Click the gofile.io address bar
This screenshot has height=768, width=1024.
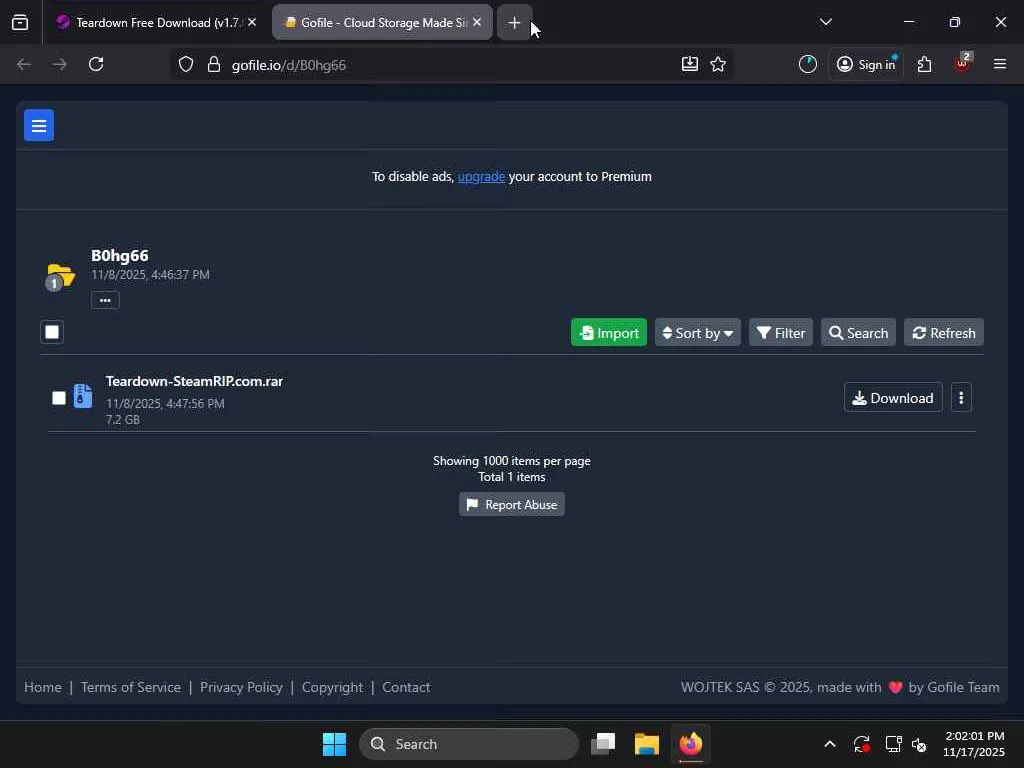tap(451, 65)
